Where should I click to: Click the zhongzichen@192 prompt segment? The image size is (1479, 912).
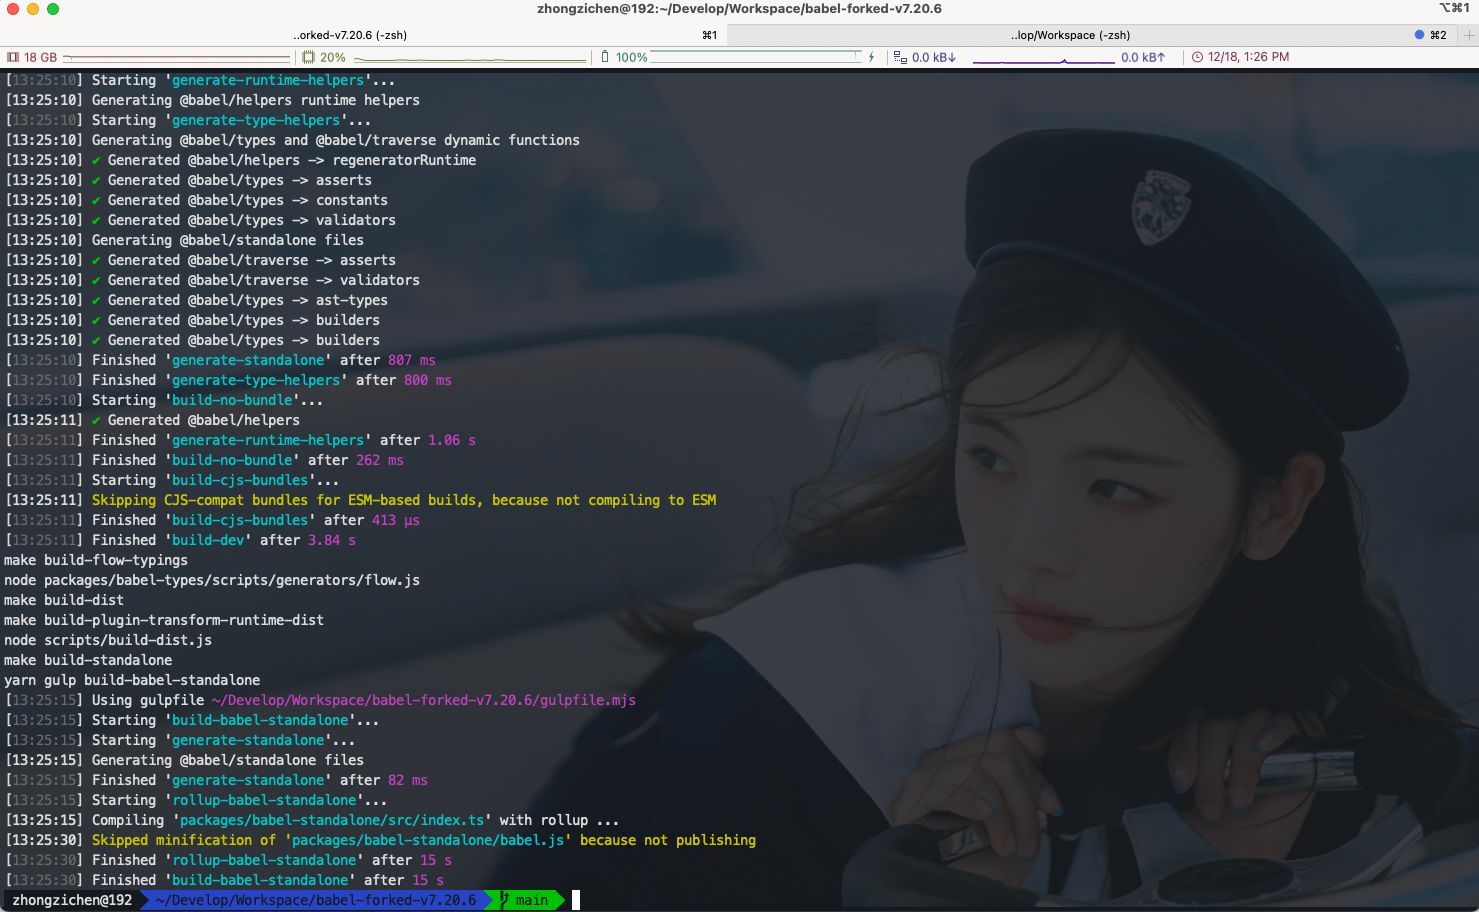(72, 900)
